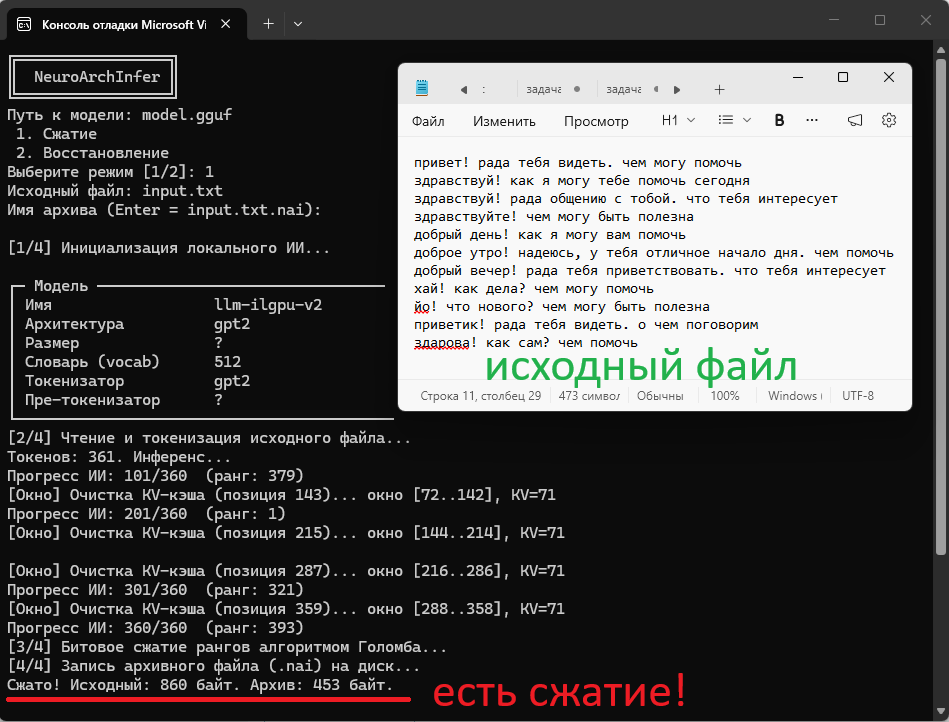
Task: Expand the list style dropdown chevron
Action: click(747, 120)
